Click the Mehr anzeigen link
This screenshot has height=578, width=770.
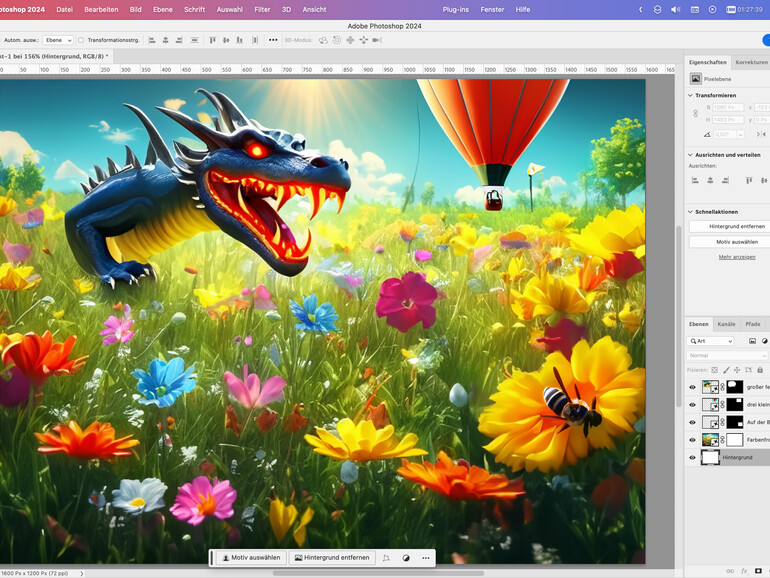737,257
